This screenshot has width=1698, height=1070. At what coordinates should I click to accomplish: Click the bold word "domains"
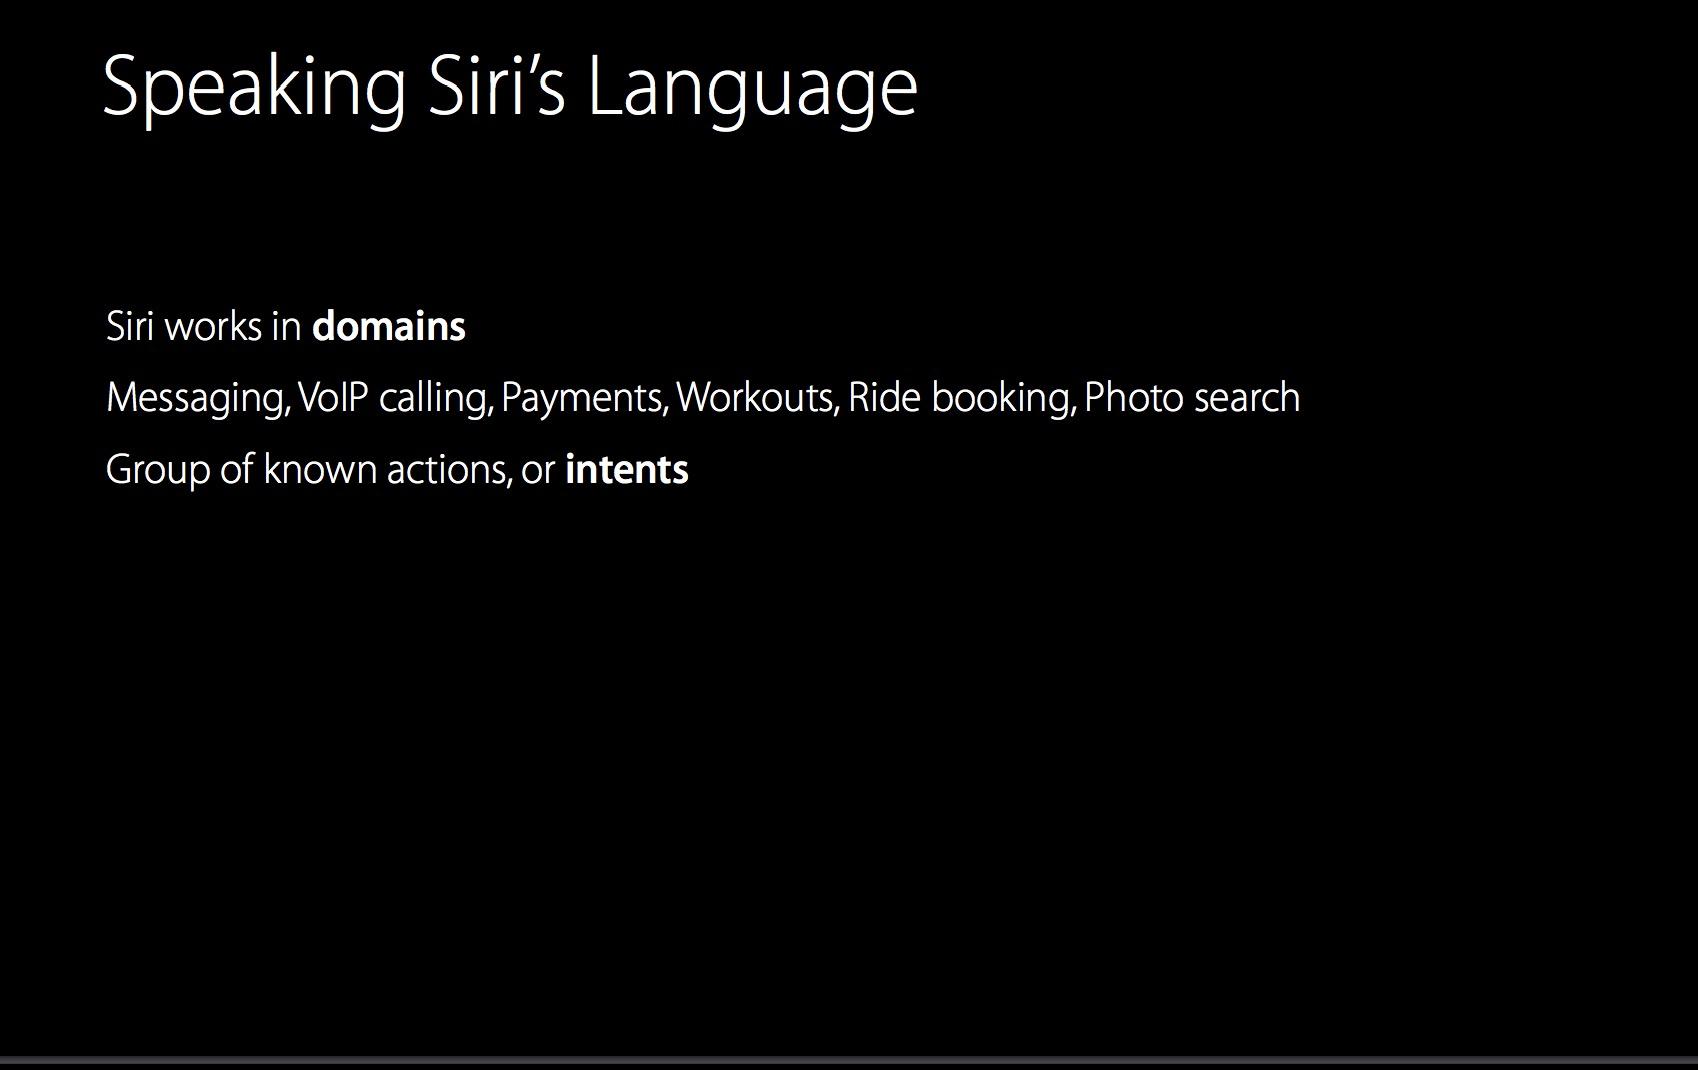tap(389, 327)
